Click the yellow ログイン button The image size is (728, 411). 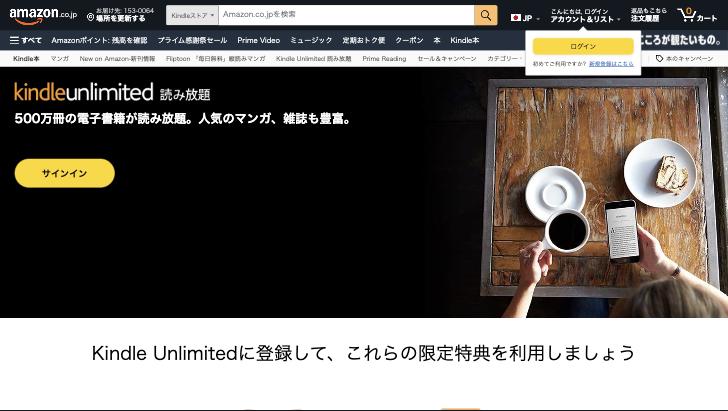583,46
